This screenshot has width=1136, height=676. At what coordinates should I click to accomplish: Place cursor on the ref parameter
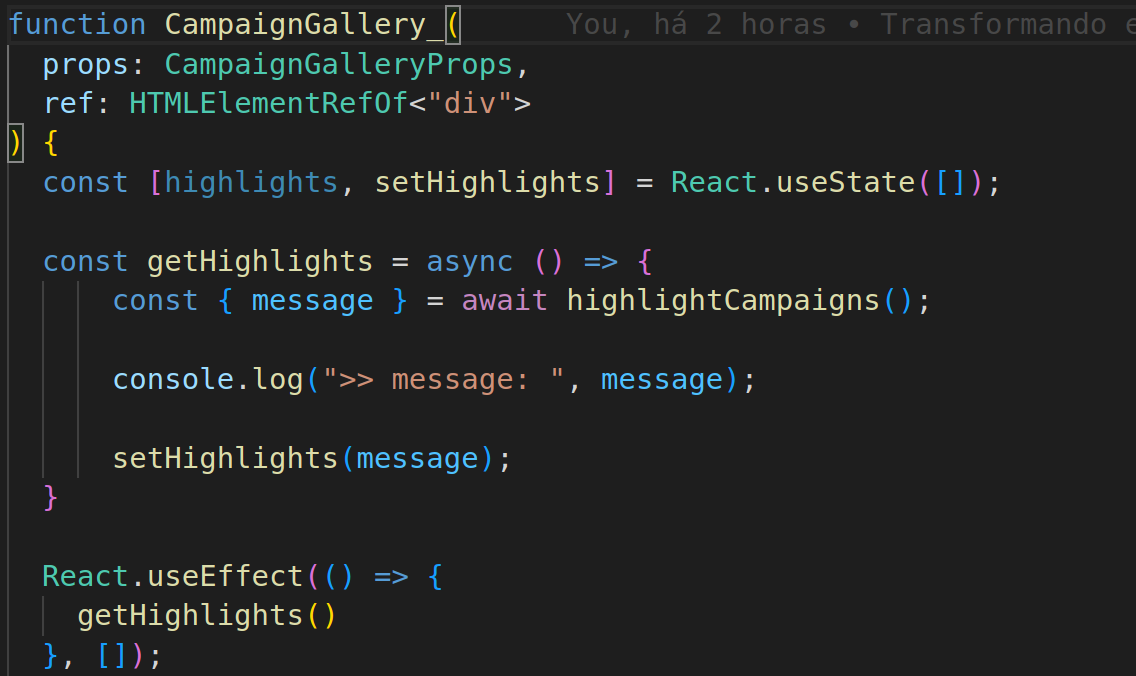click(68, 103)
